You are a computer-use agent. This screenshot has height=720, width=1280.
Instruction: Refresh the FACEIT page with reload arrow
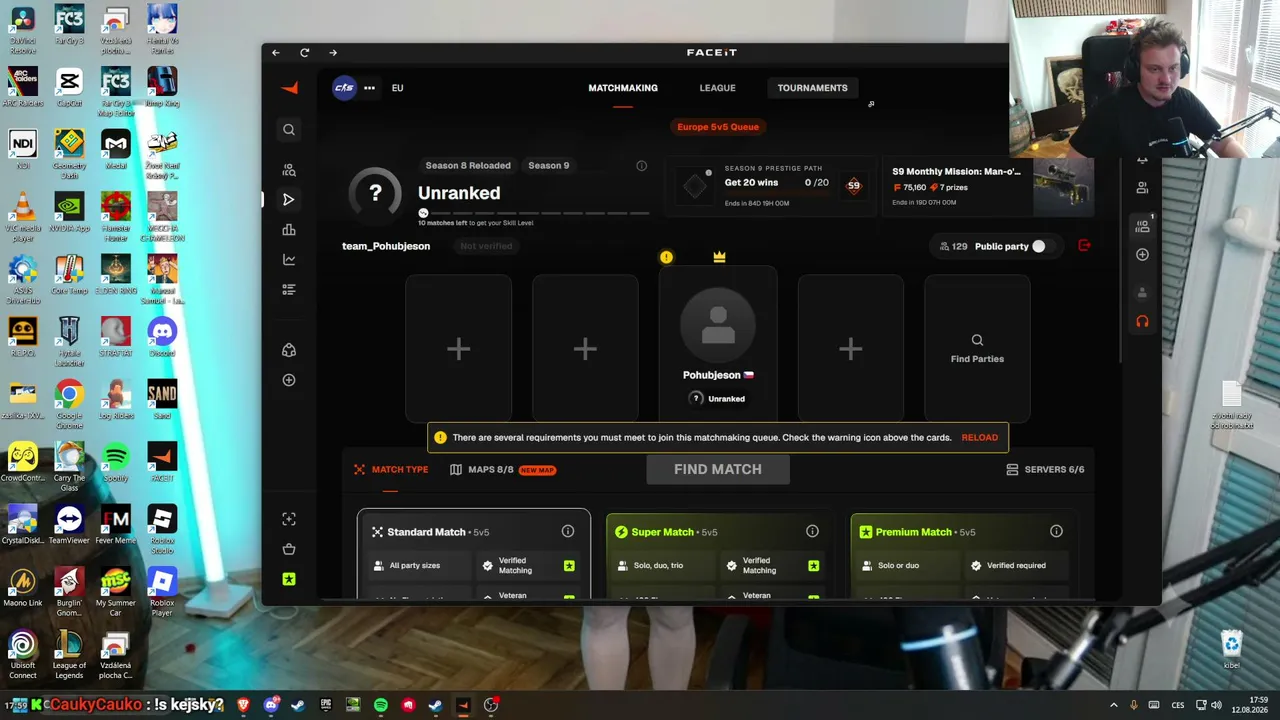(x=305, y=53)
